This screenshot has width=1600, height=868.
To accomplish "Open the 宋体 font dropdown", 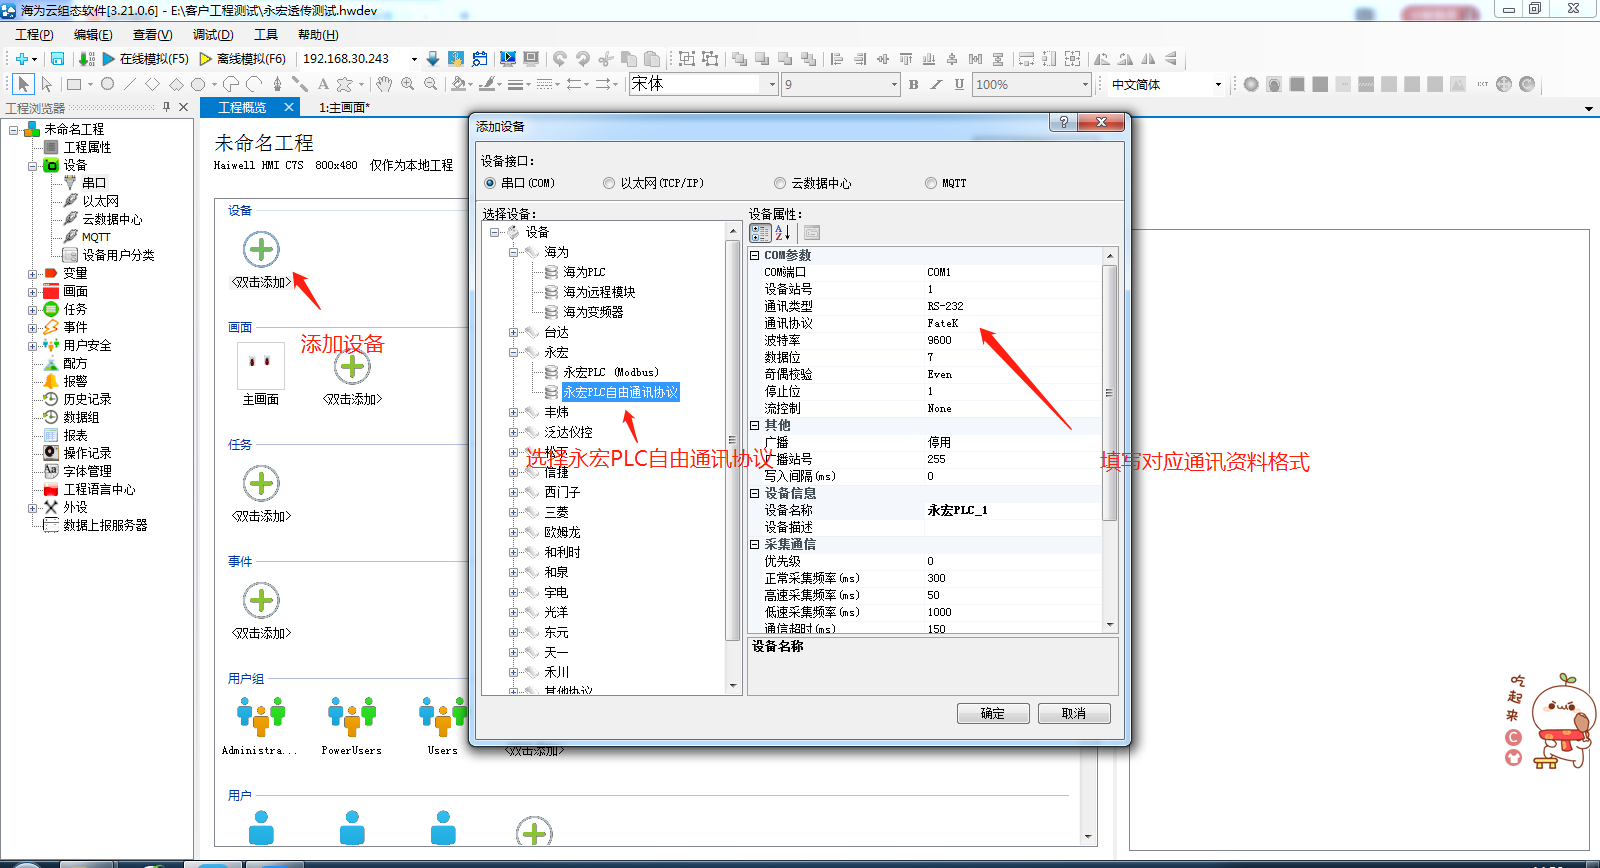I will pyautogui.click(x=773, y=85).
